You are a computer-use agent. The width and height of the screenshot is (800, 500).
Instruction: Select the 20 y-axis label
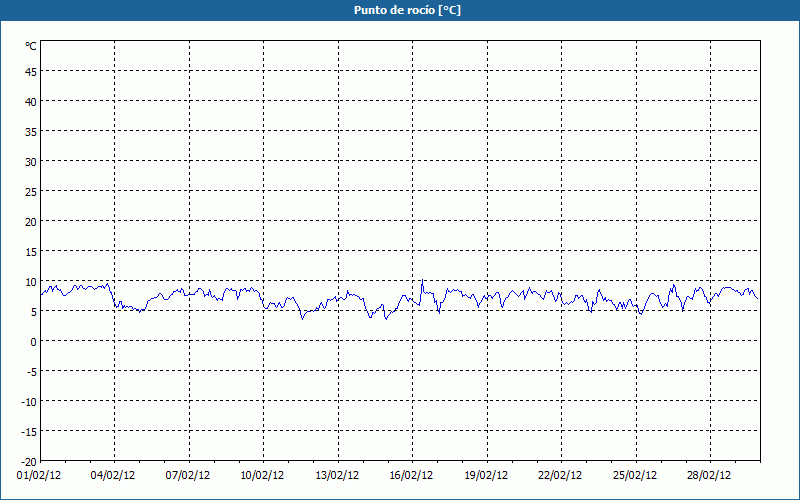pyautogui.click(x=31, y=222)
